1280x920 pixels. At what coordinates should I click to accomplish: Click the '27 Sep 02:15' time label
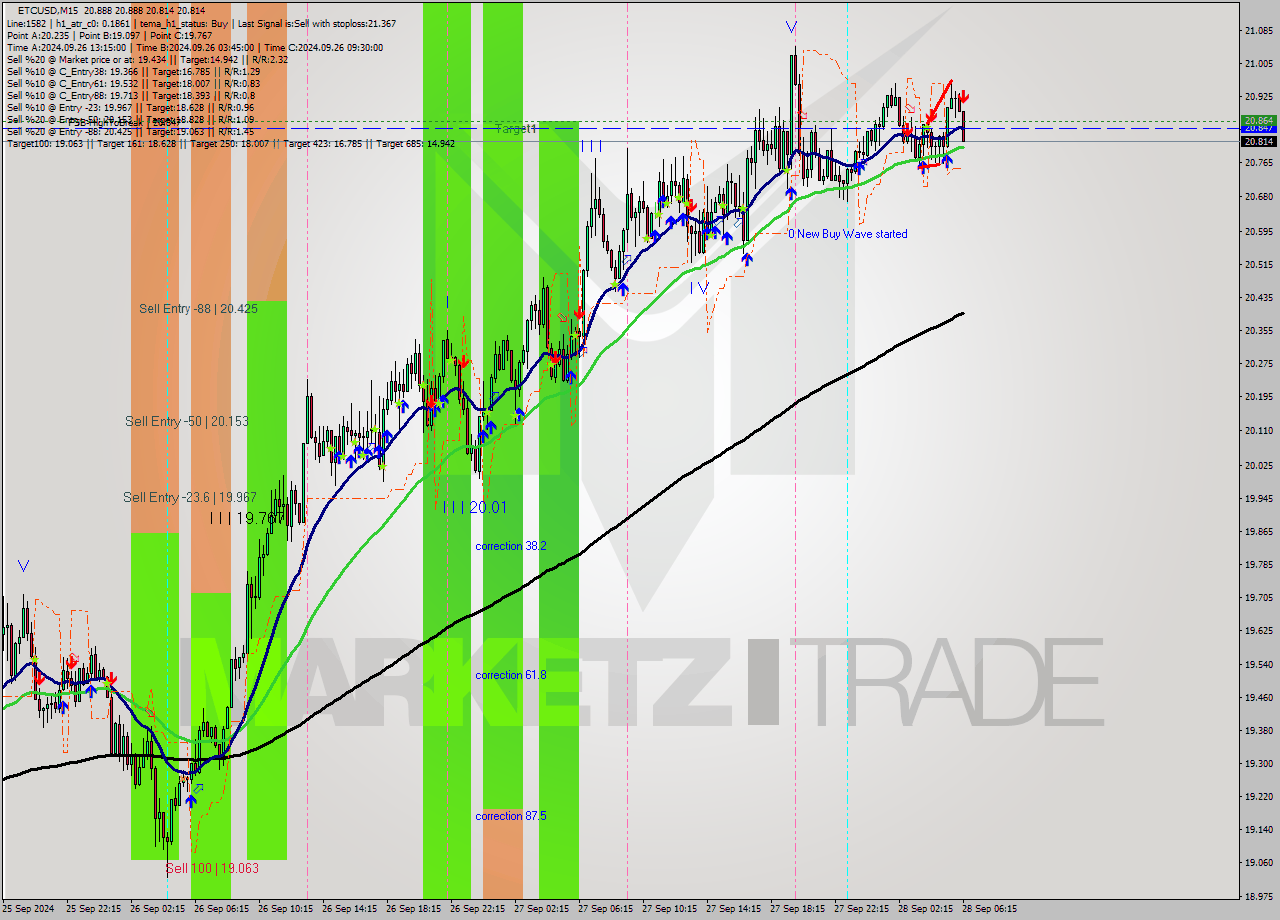pyautogui.click(x=541, y=909)
